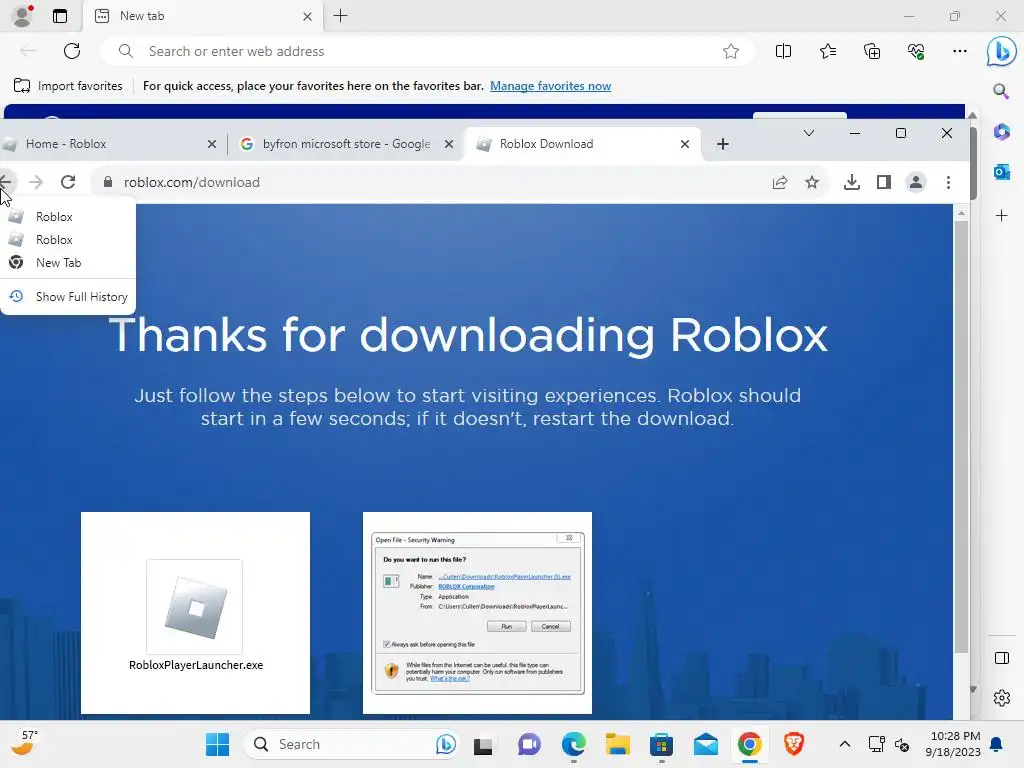Close byfron microsoft store tab
This screenshot has height=768, width=1024.
point(449,144)
